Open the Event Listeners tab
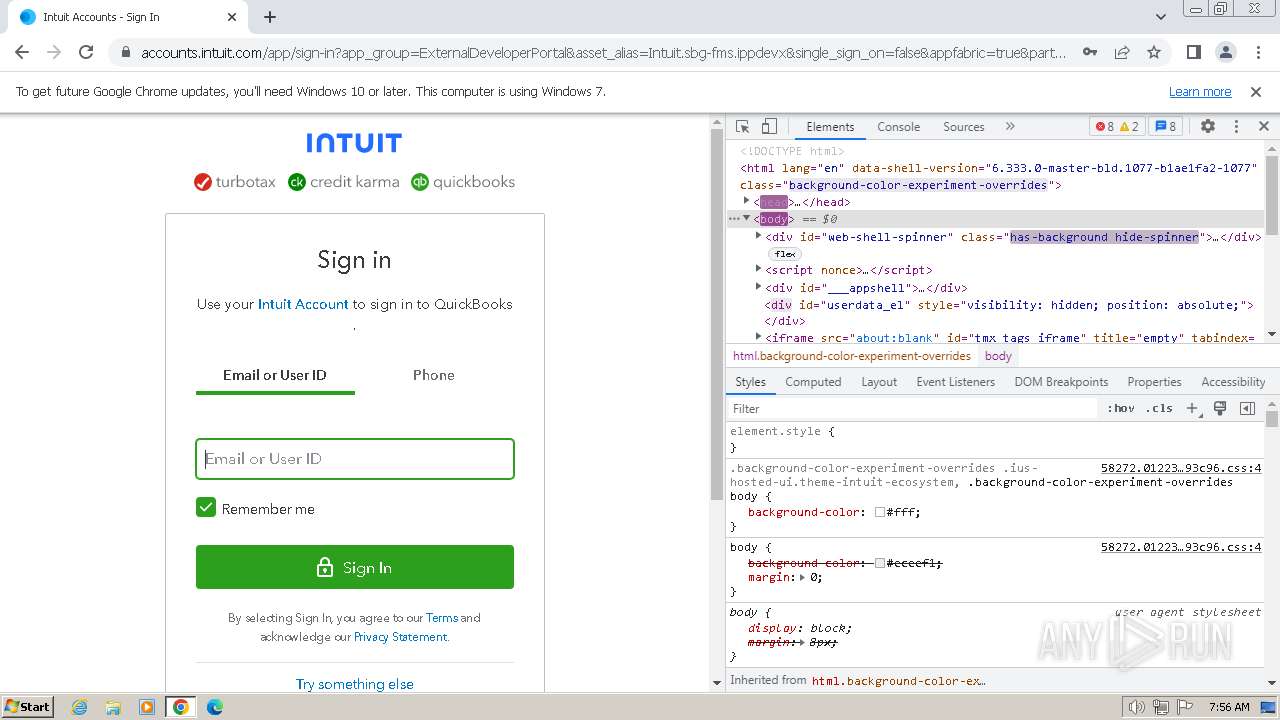The width and height of the screenshot is (1280, 720). pos(955,382)
